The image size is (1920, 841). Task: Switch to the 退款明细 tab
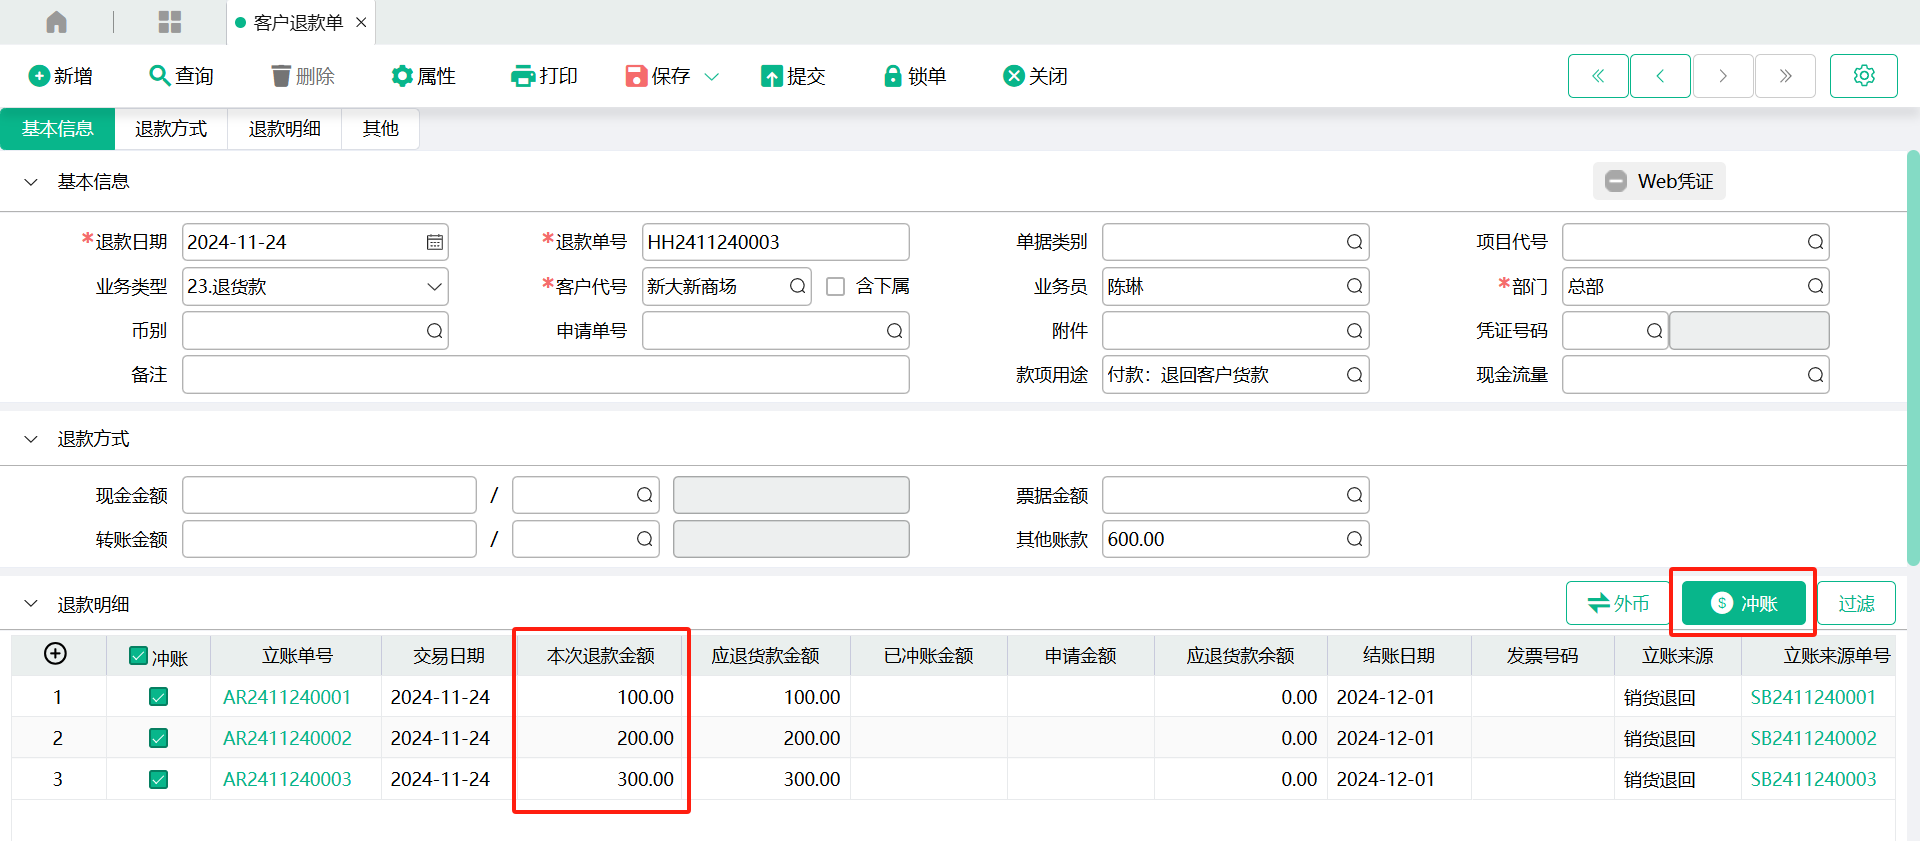click(x=284, y=129)
